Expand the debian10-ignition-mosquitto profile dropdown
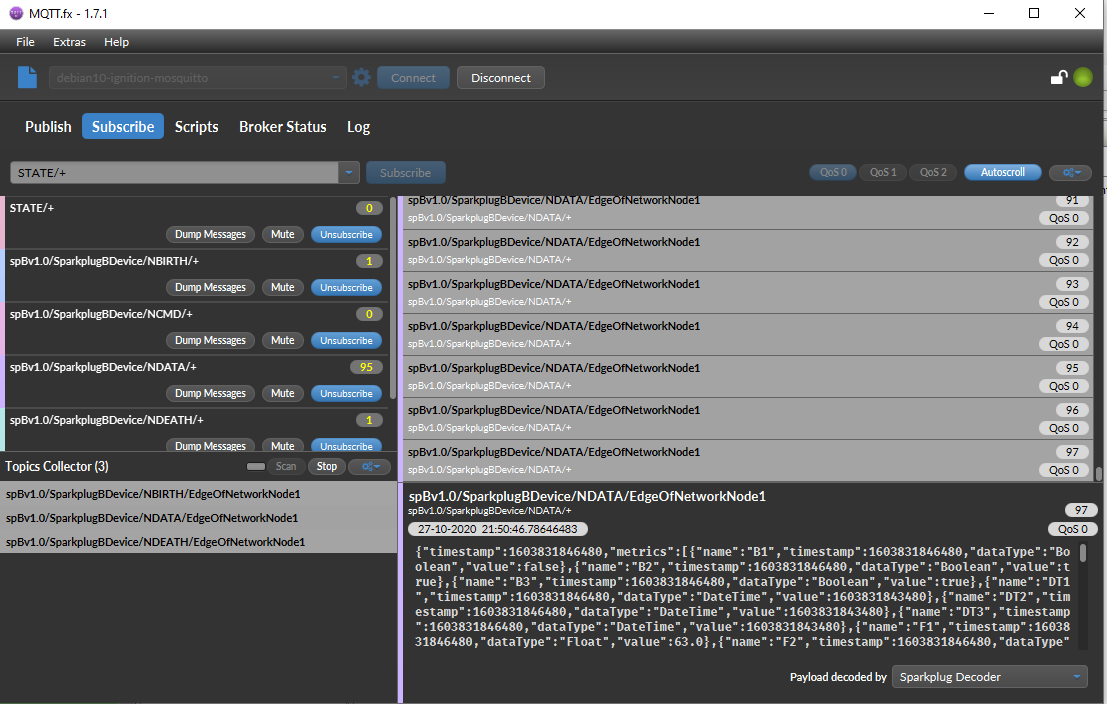 pyautogui.click(x=337, y=77)
